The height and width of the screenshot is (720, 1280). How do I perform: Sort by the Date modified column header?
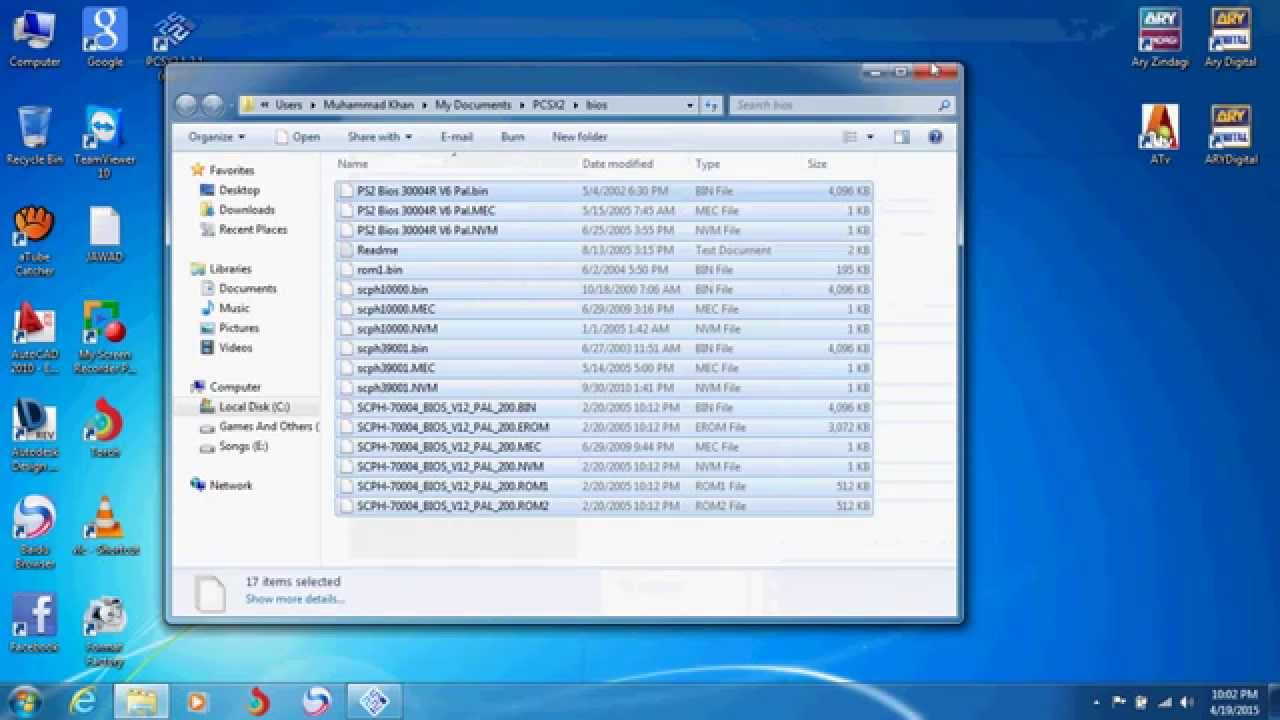click(x=617, y=164)
